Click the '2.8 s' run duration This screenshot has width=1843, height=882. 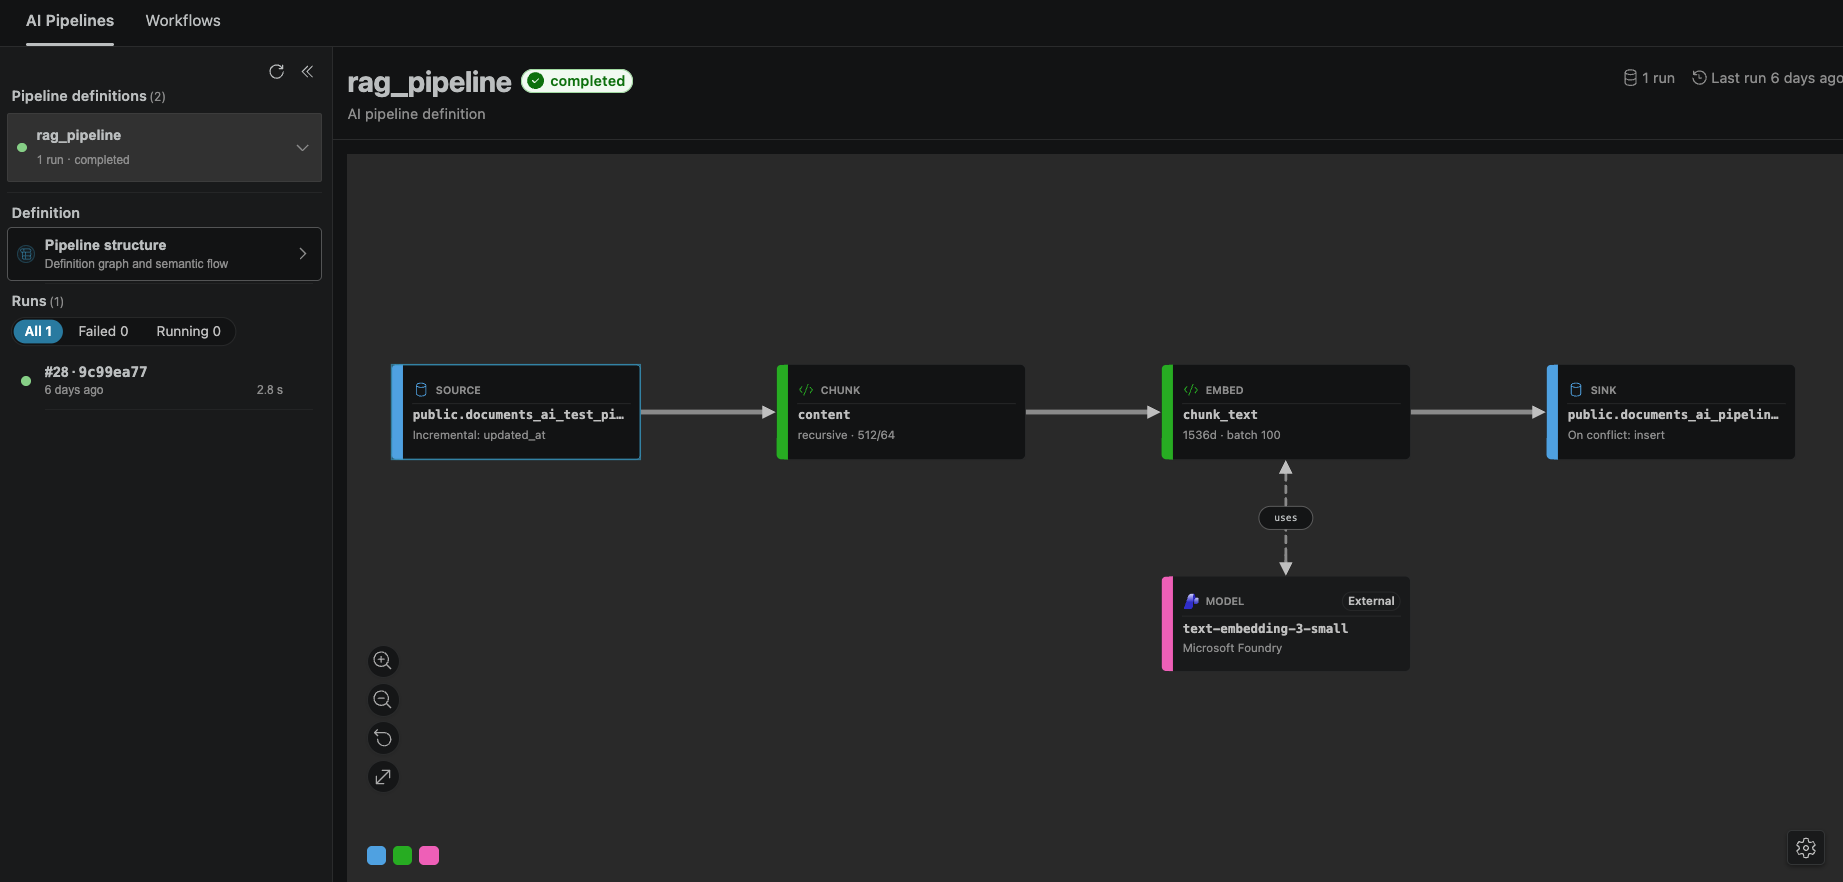270,390
